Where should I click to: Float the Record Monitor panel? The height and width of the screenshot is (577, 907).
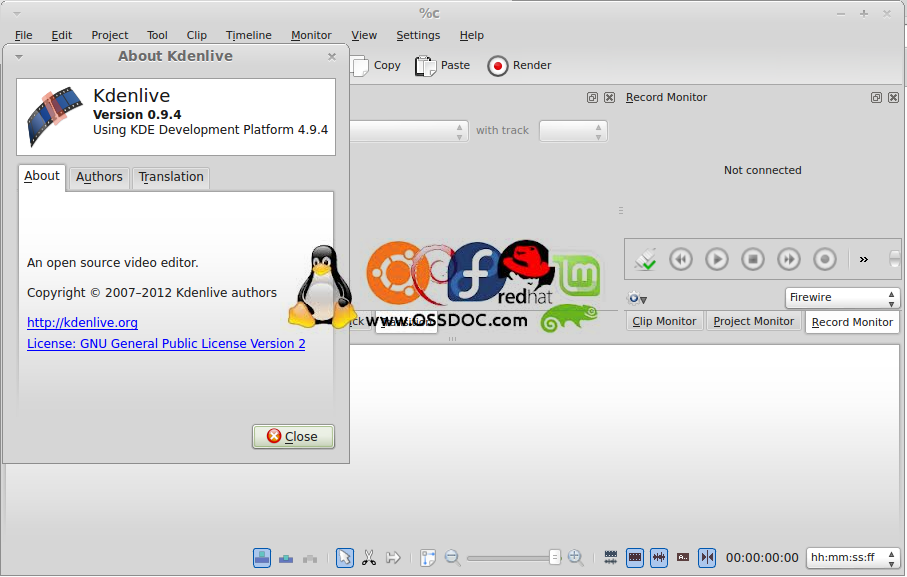876,98
